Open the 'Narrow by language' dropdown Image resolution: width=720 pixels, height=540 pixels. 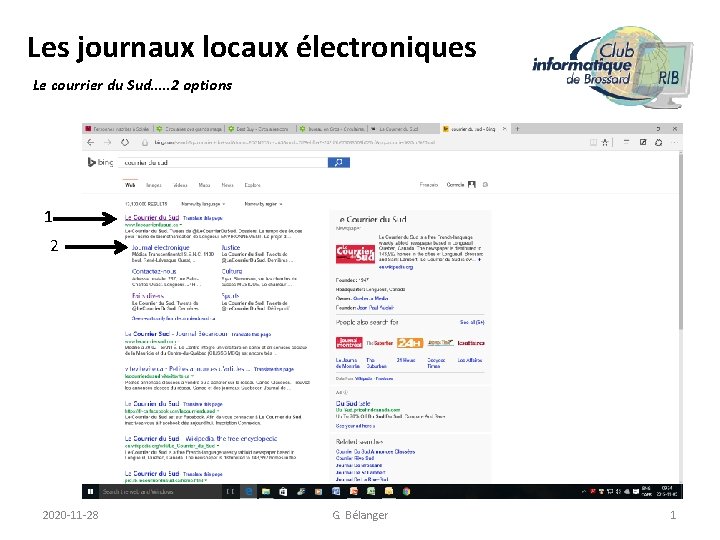[x=203, y=204]
